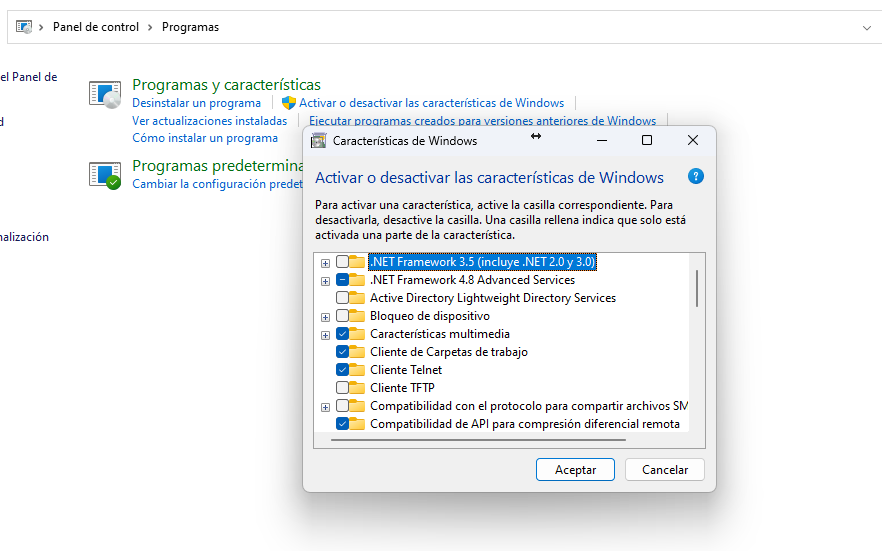This screenshot has height=551, width=882.
Task: Uncheck the Características multimedia checkbox
Action: pyautogui.click(x=342, y=333)
